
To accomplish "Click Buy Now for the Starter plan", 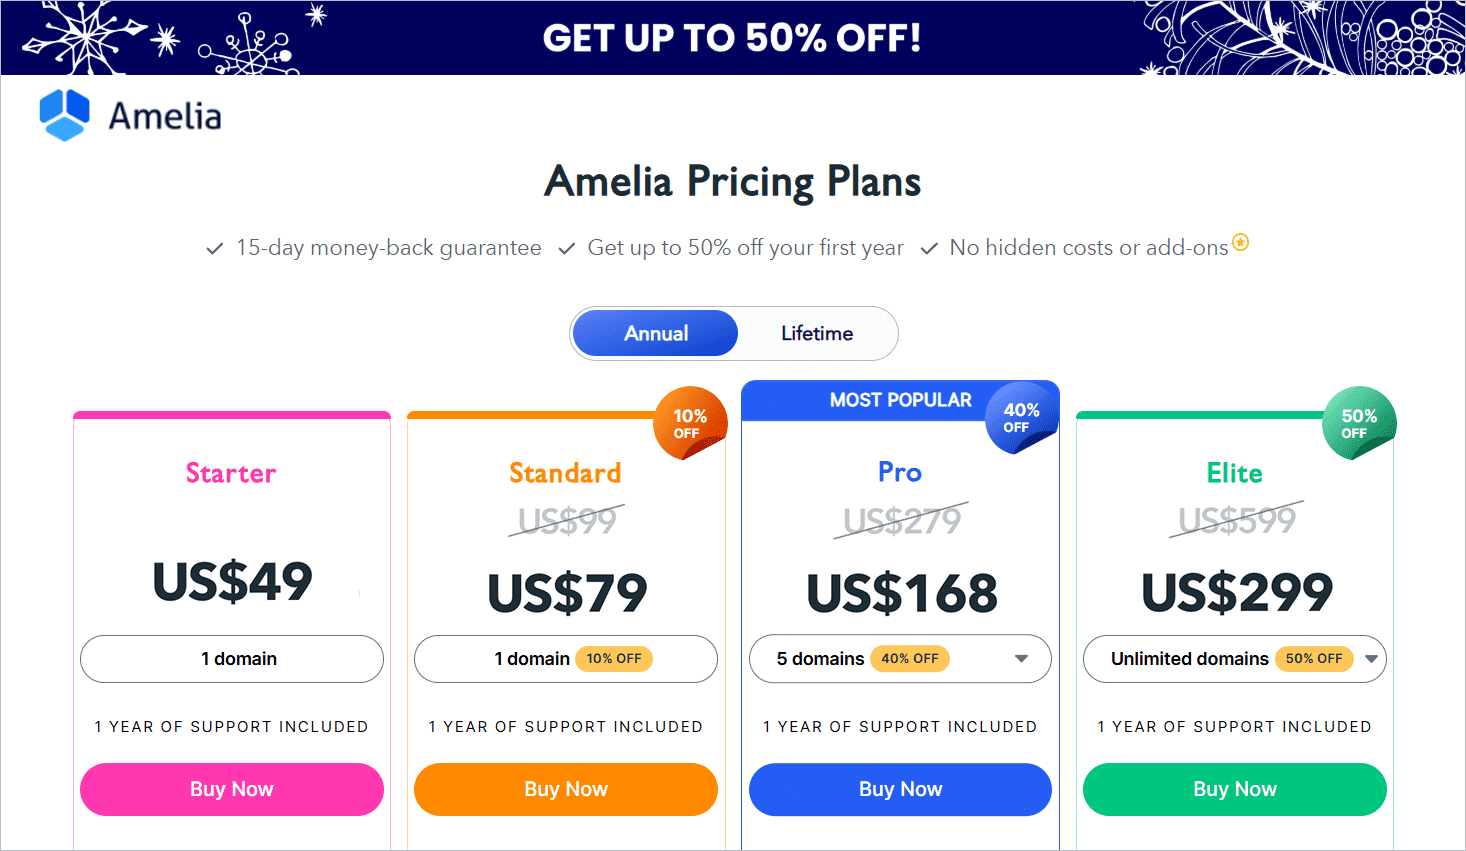I will [x=231, y=789].
